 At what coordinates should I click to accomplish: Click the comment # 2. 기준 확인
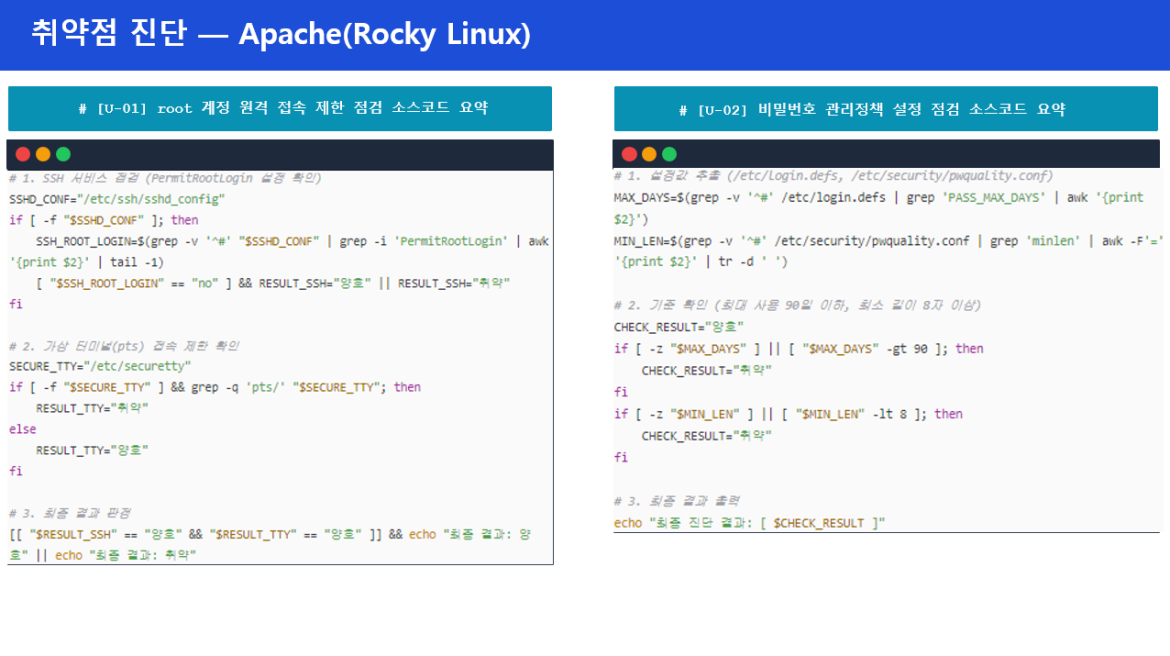click(798, 305)
